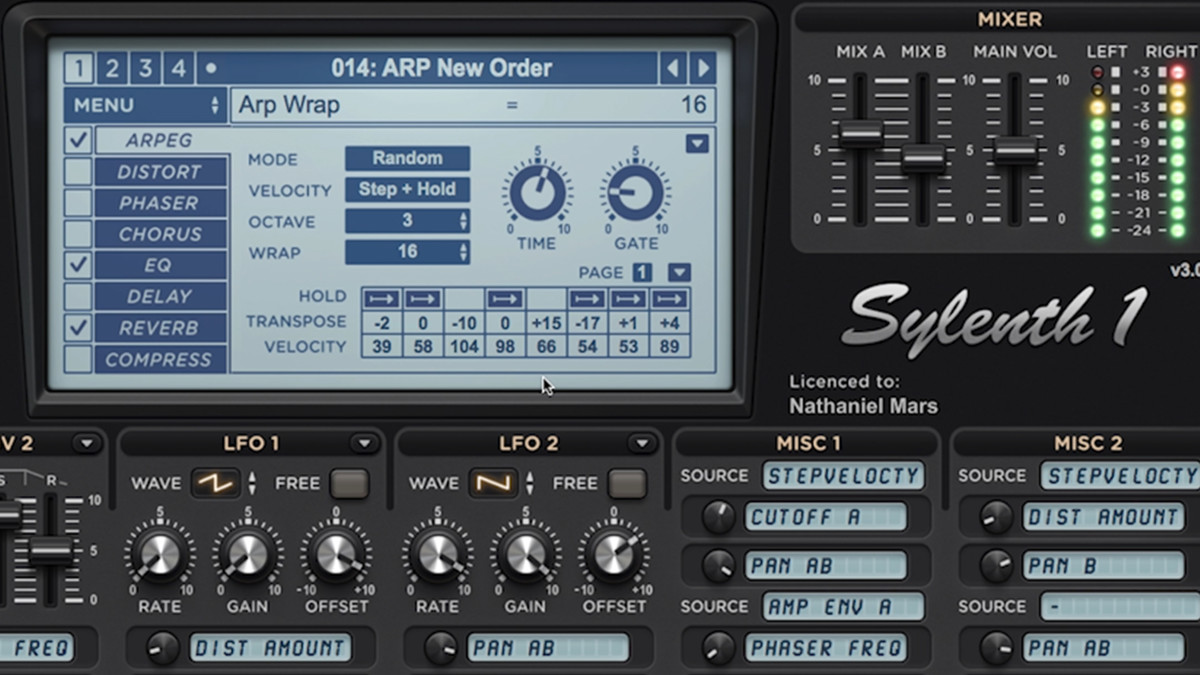Disable the ARPEG checkbox

(x=78, y=140)
